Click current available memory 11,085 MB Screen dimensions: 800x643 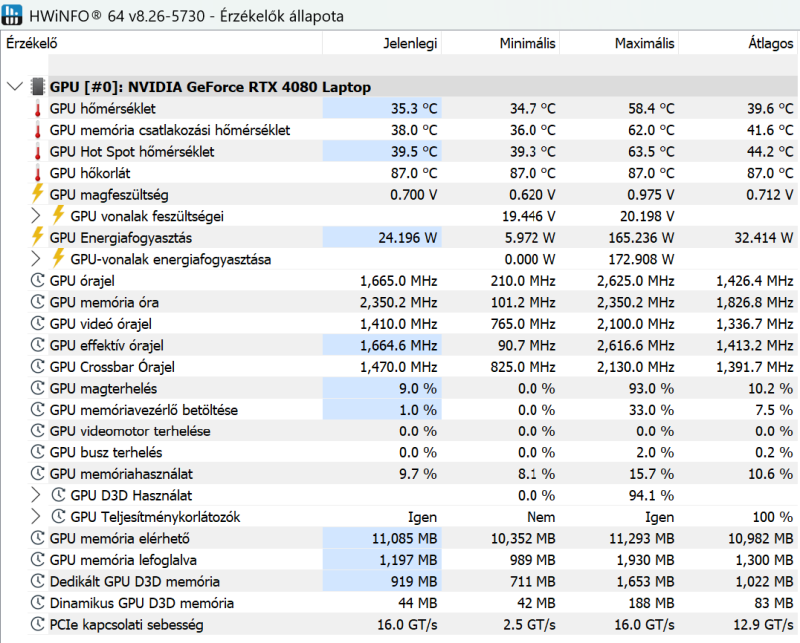404,538
